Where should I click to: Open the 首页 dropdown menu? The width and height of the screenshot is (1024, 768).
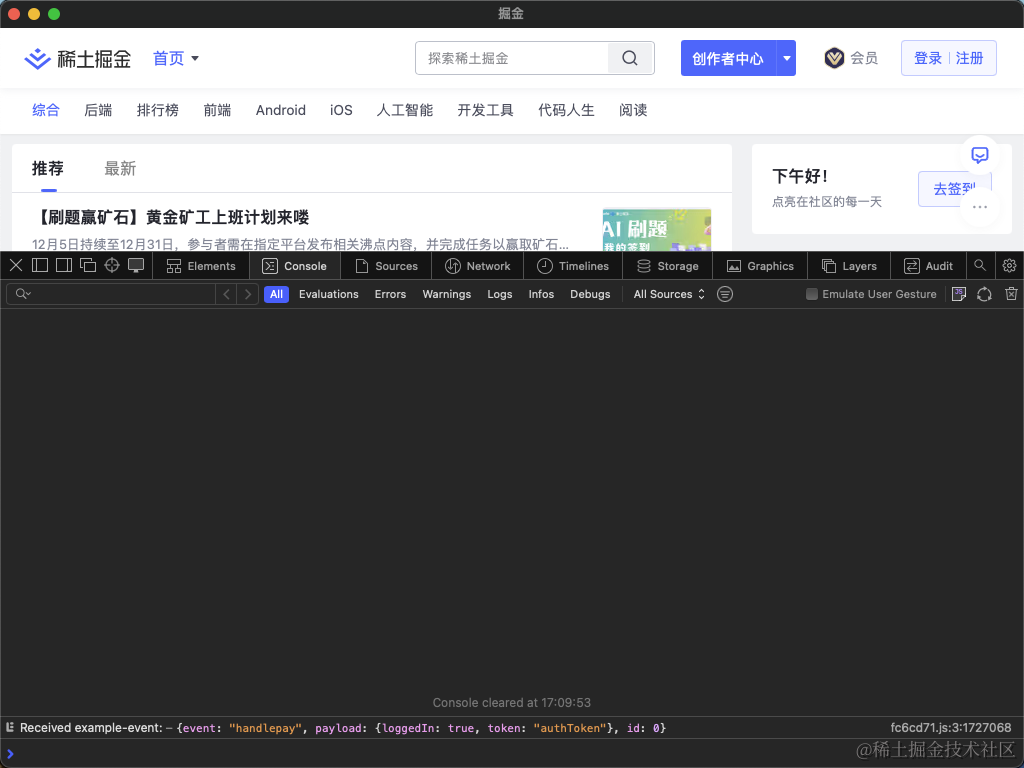click(x=176, y=58)
